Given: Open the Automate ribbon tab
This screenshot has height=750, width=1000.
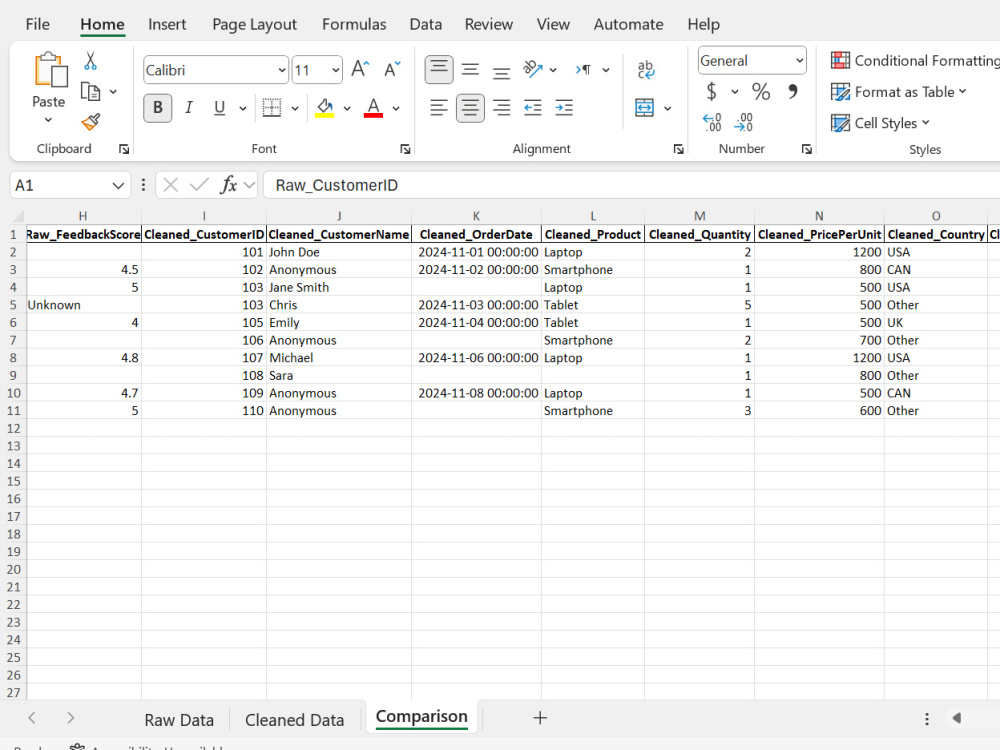Looking at the screenshot, I should (628, 24).
